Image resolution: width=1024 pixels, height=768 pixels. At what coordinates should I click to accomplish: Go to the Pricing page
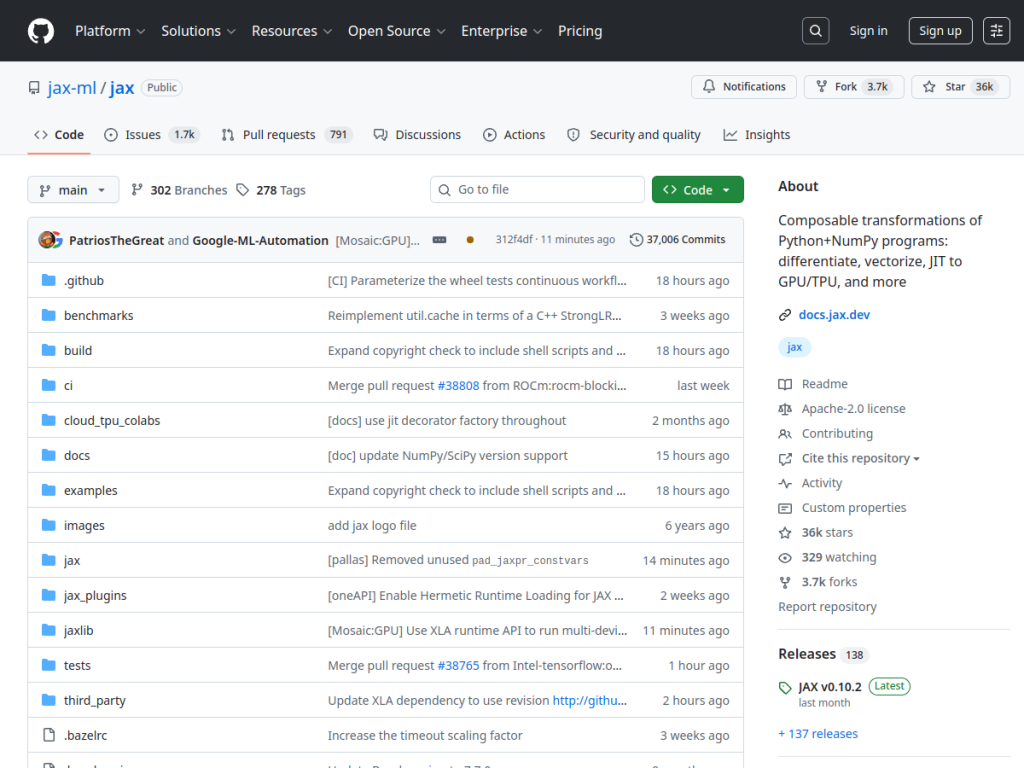click(x=580, y=31)
